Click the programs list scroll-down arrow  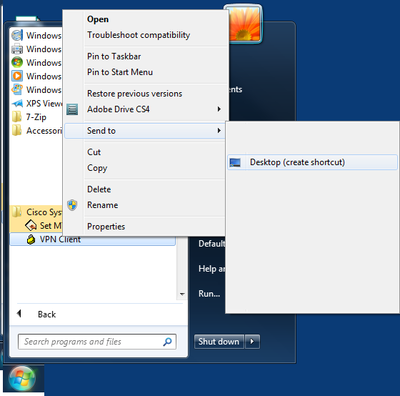(182, 294)
